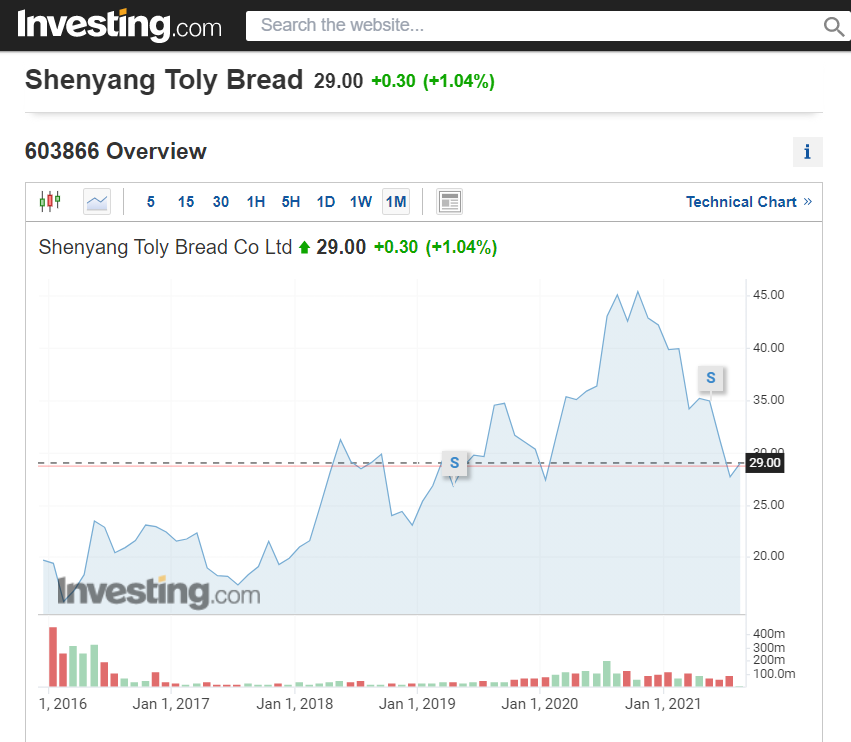Click the S marker near 2019
Viewport: 851px width, 742px height.
(x=454, y=463)
